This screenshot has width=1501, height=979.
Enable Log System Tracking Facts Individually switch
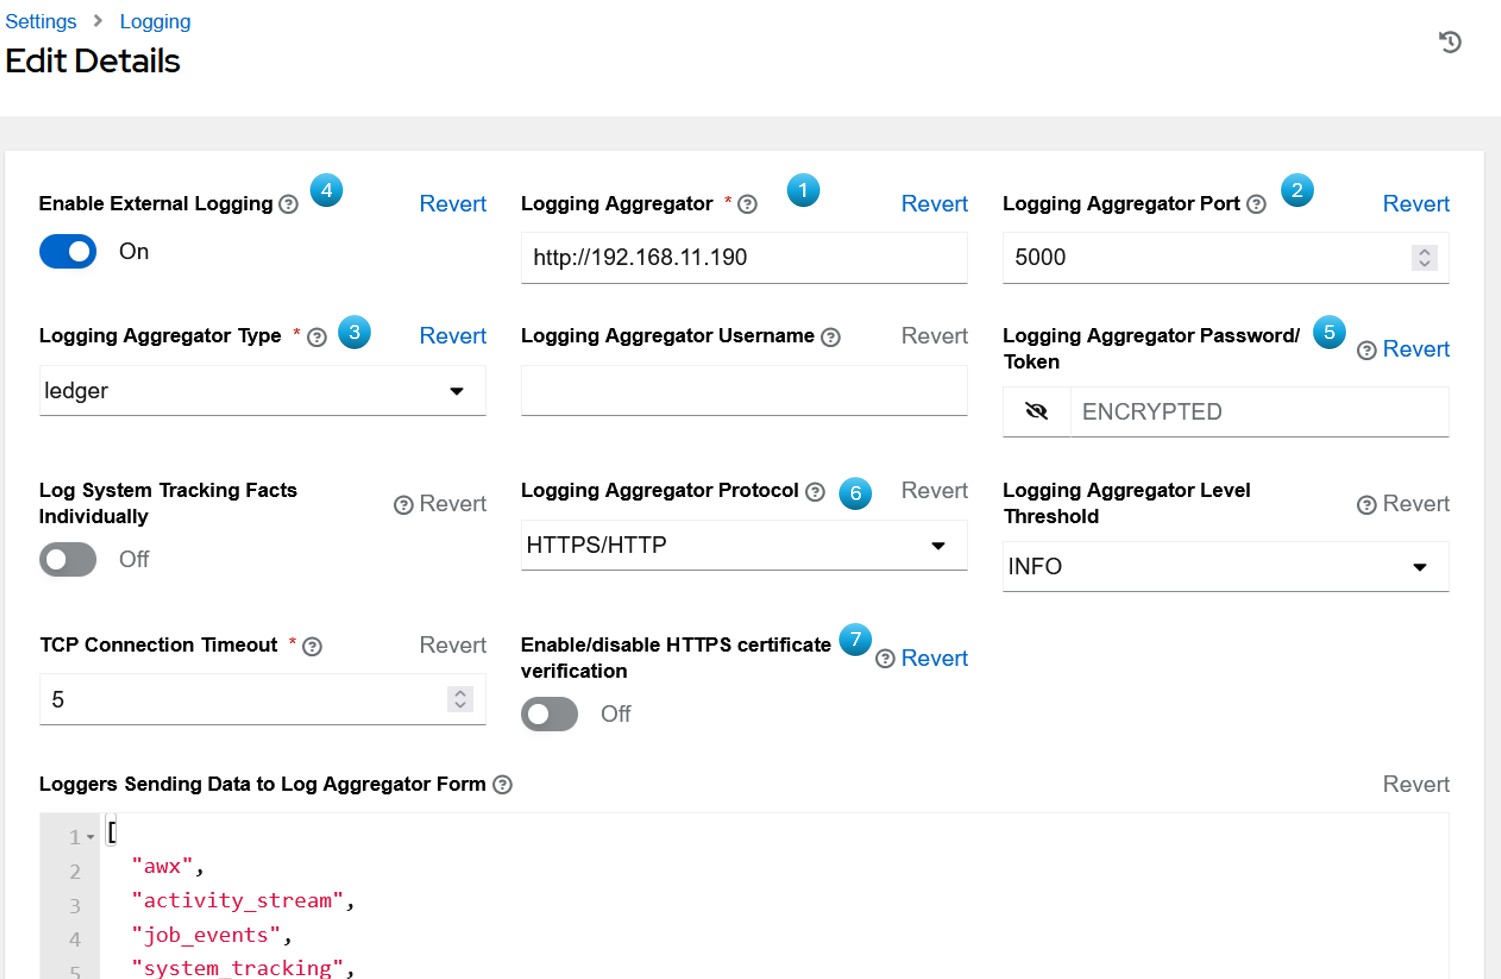pyautogui.click(x=68, y=559)
